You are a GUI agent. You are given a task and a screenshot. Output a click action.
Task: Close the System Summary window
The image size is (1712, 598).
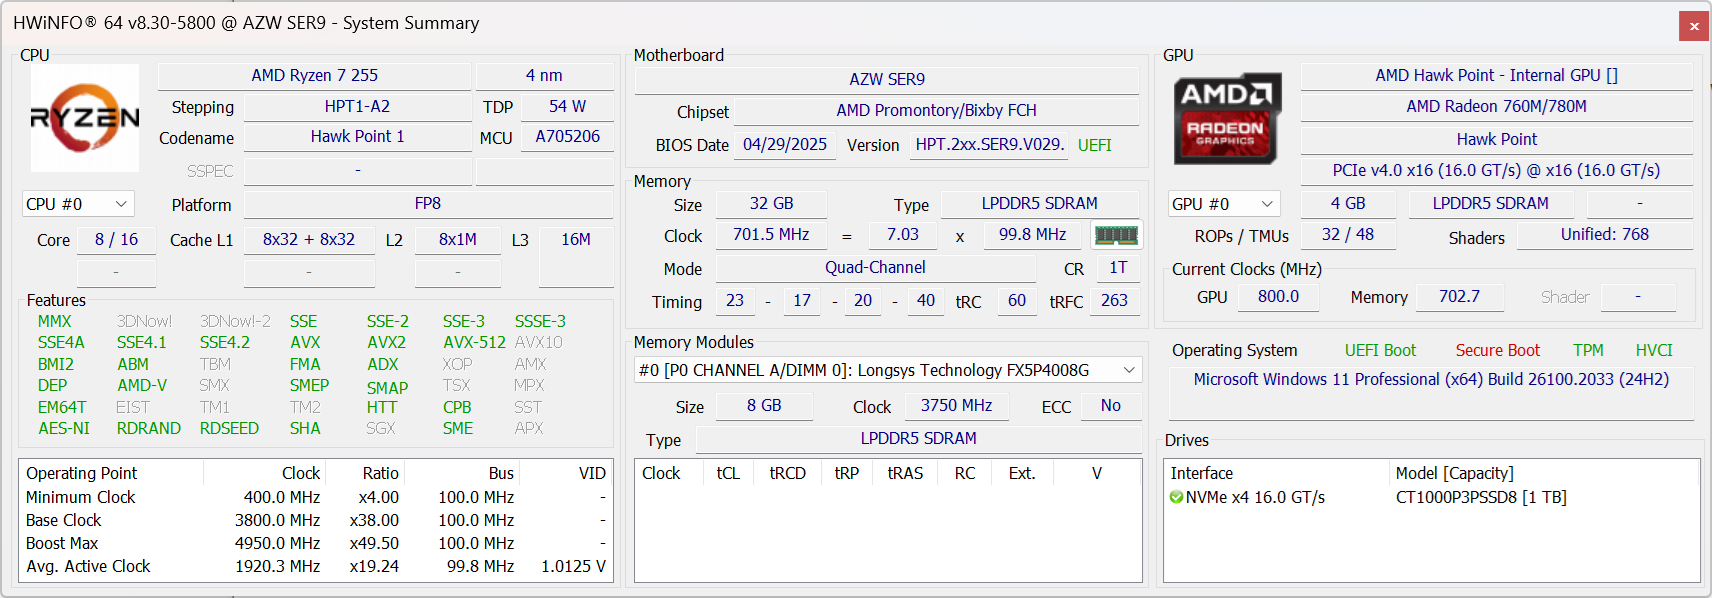coord(1694,26)
